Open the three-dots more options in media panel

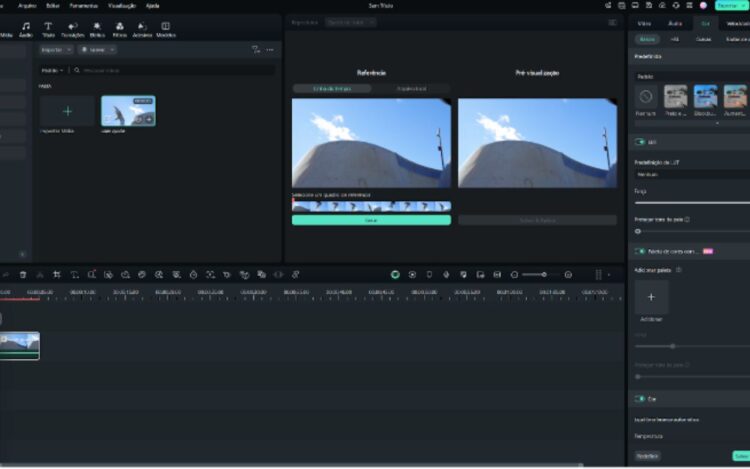click(270, 50)
